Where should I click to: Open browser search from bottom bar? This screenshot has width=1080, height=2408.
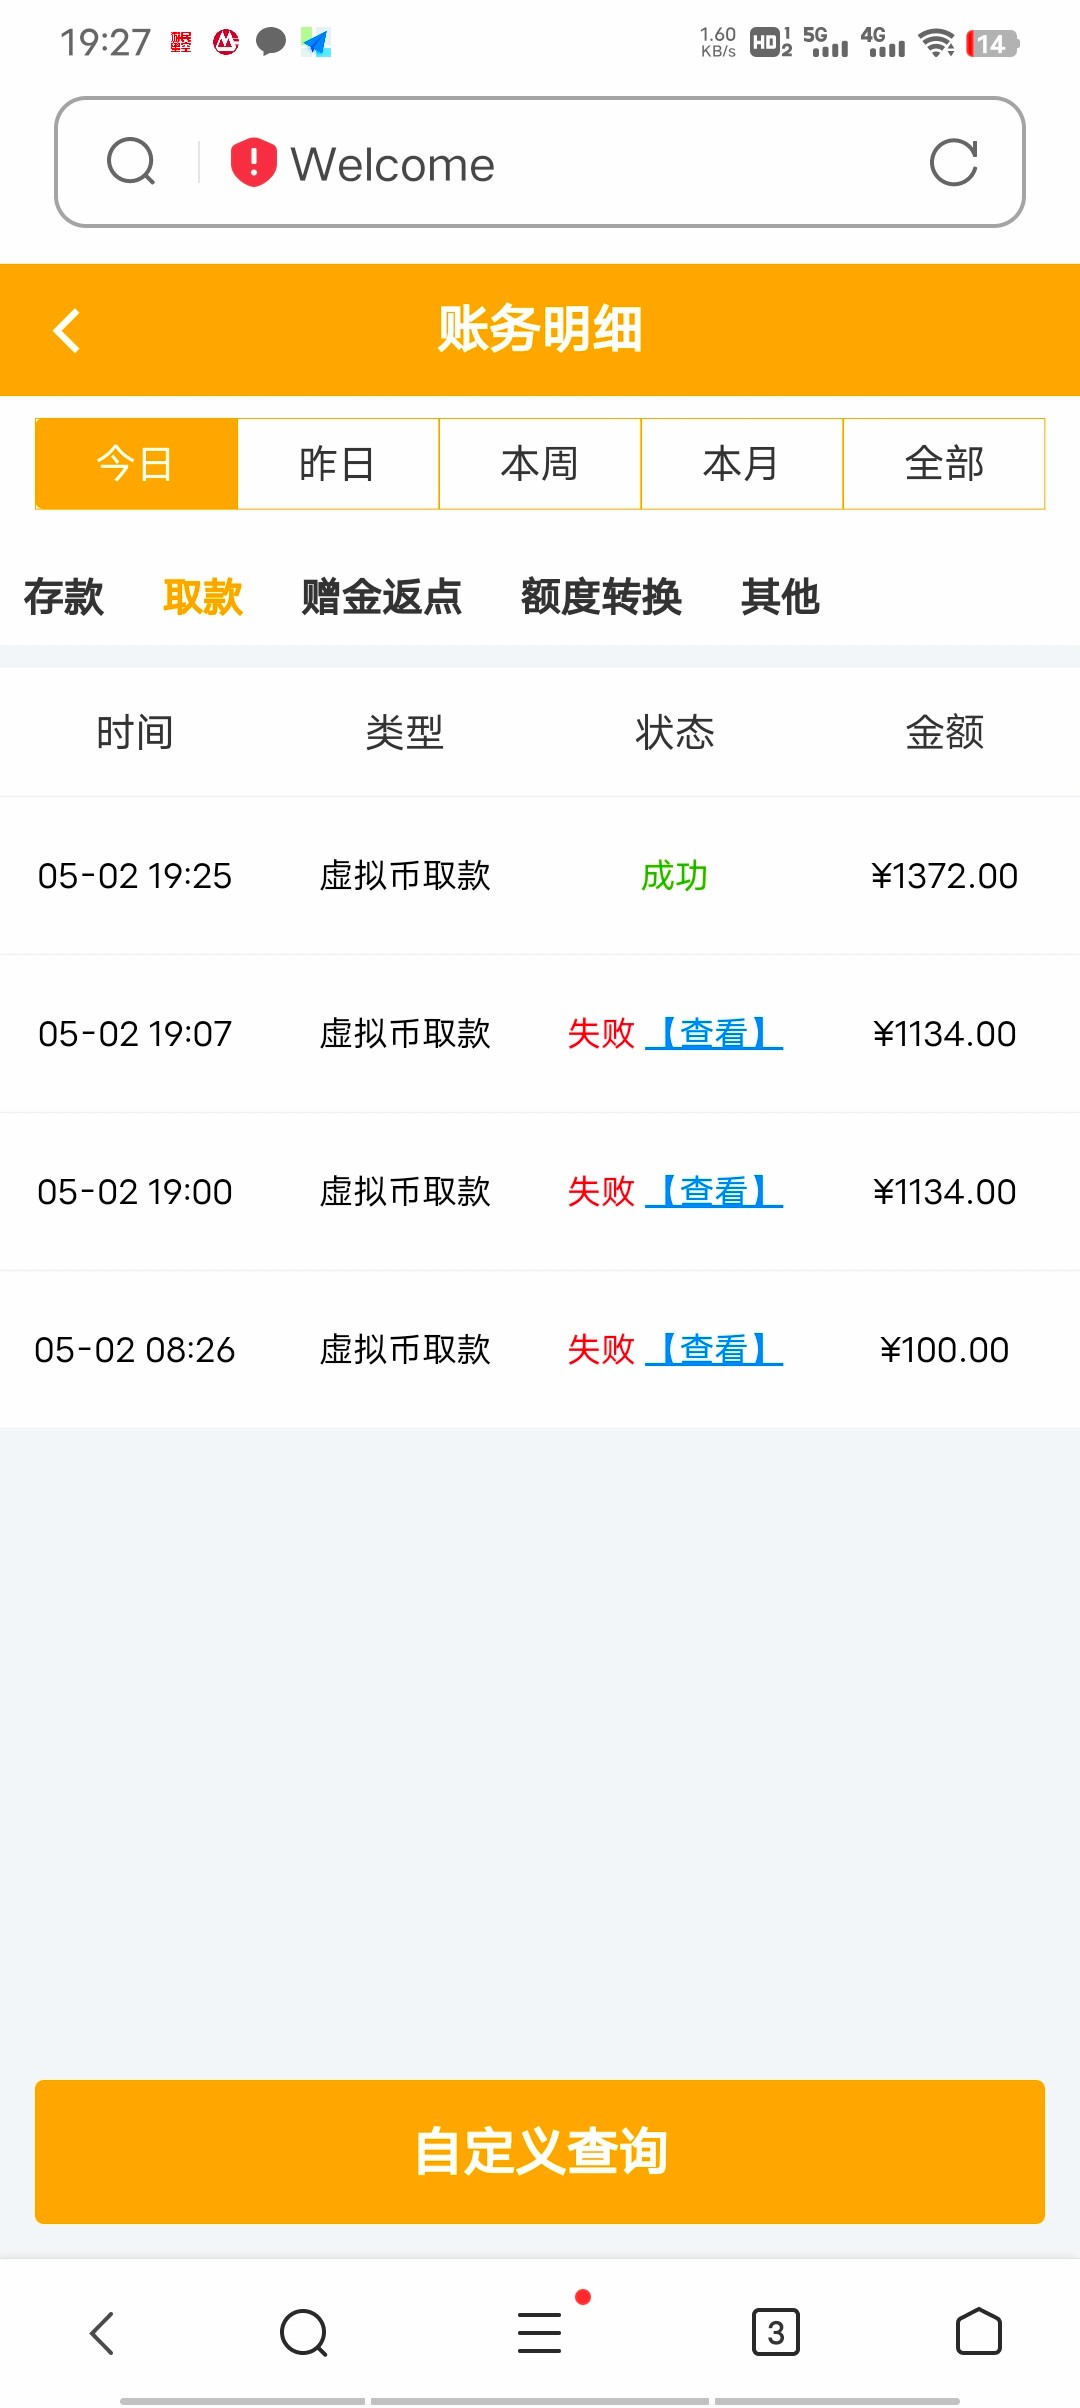click(x=303, y=2333)
